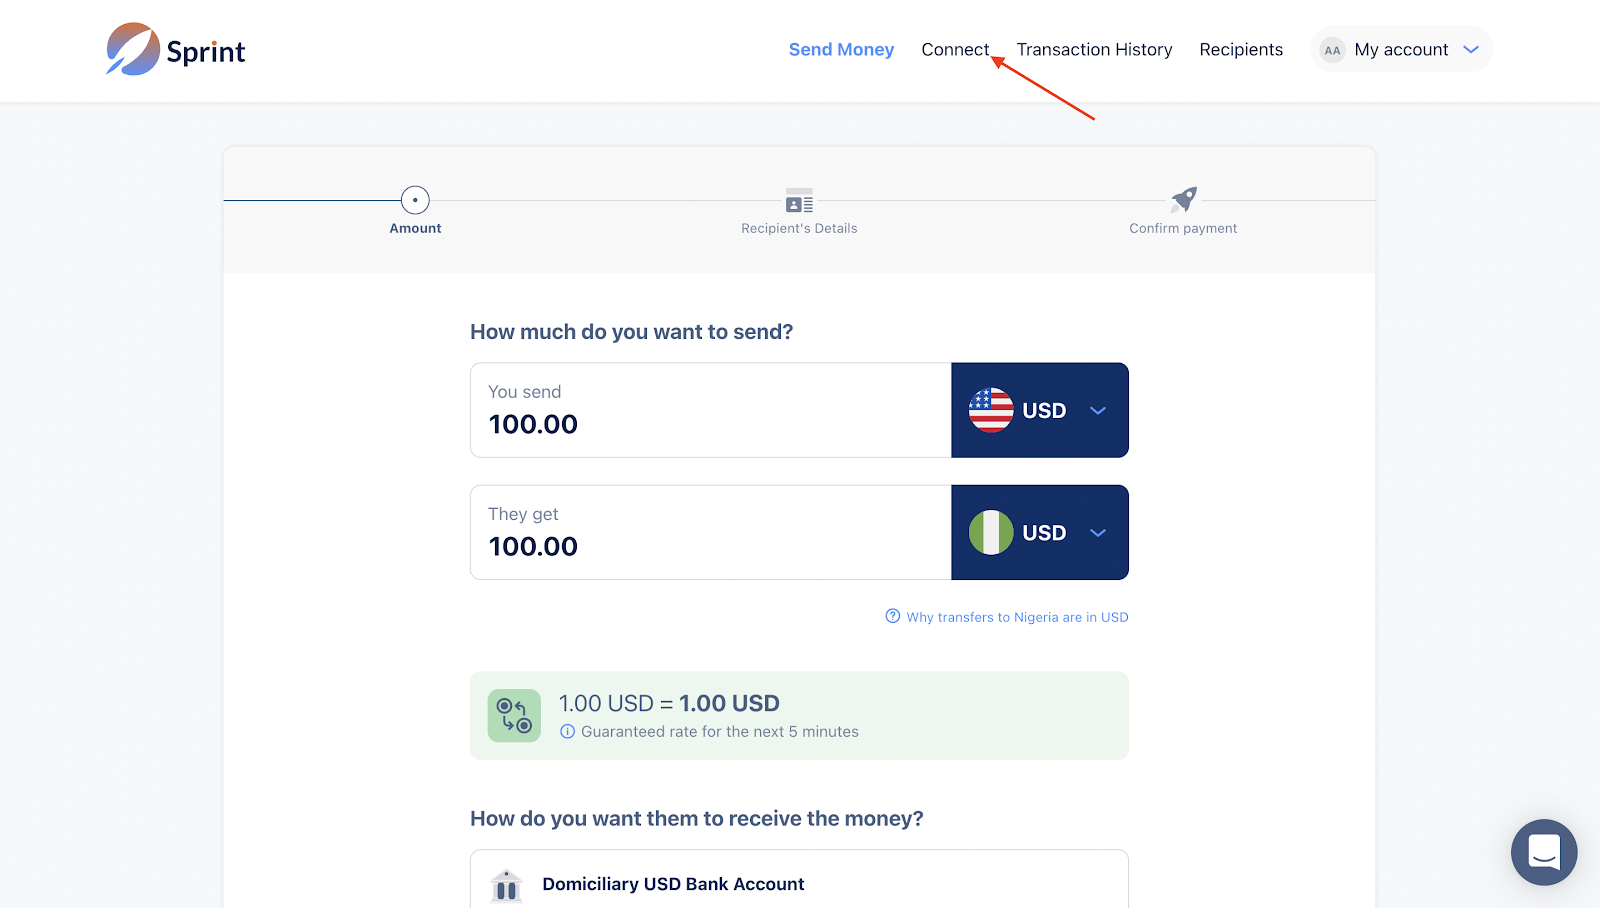1600x908 pixels.
Task: Click the bank icon for Domiciliary account
Action: tap(507, 885)
